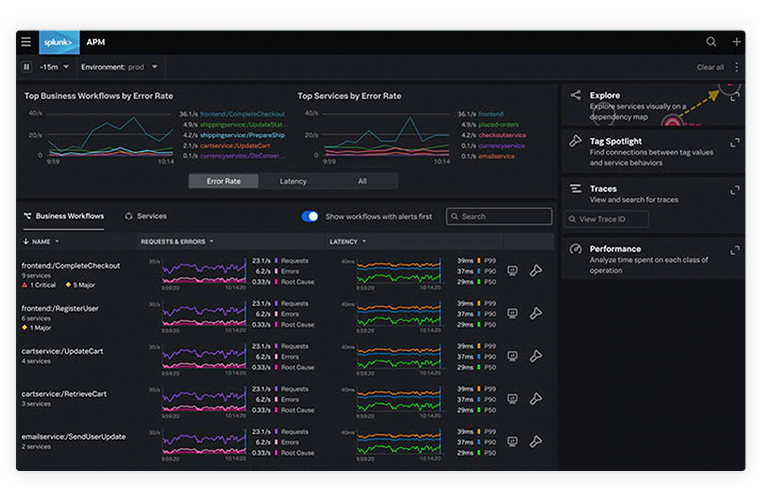Select the Latency chart view

(x=293, y=181)
